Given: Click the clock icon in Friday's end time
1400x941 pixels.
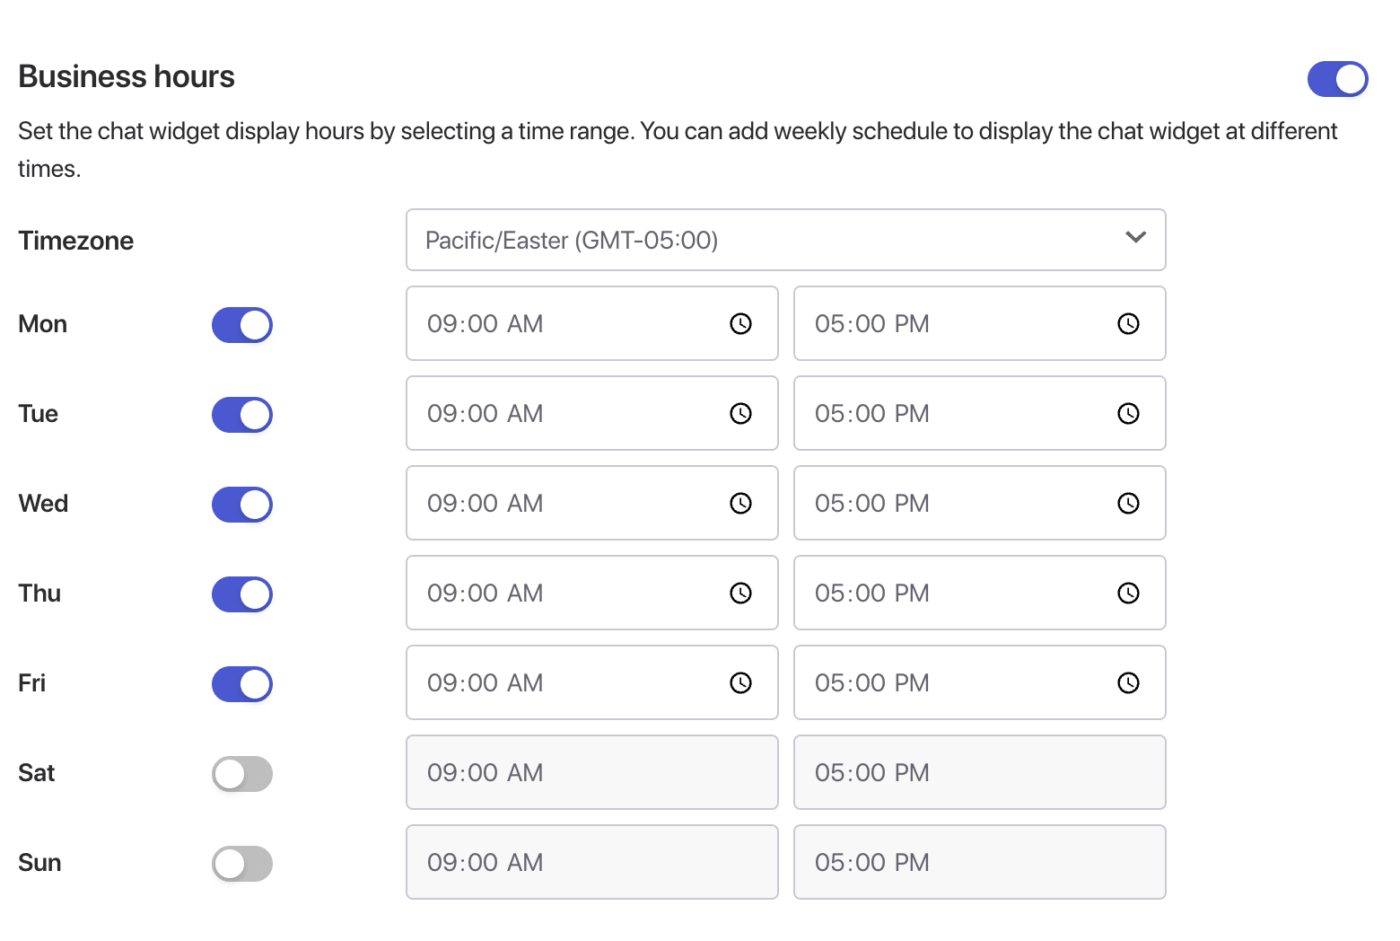Looking at the screenshot, I should 1128,683.
